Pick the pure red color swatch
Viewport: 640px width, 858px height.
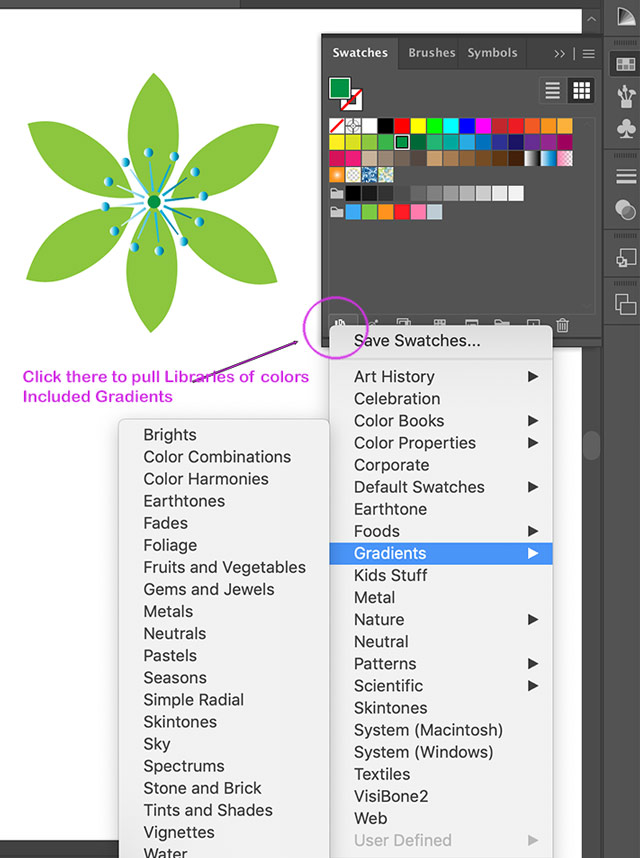tap(402, 126)
